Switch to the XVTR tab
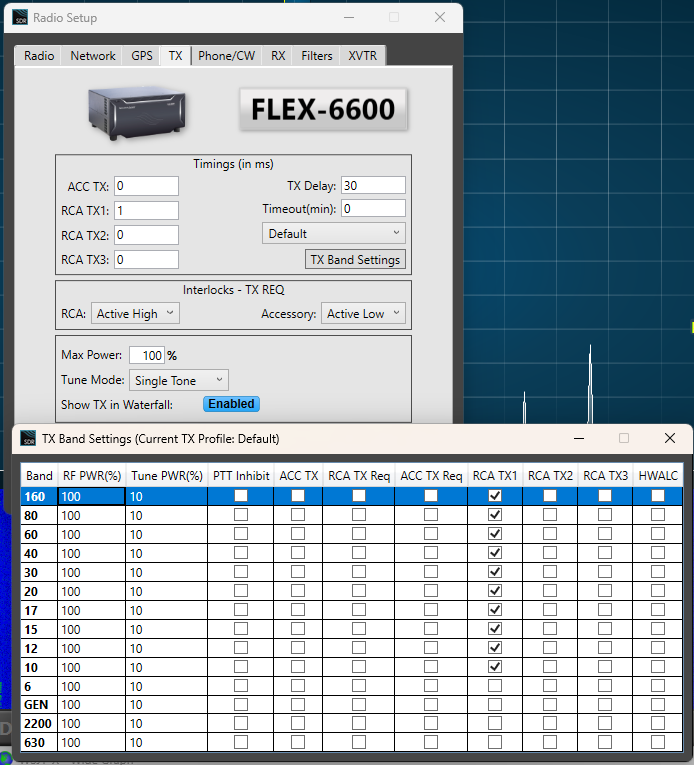 point(363,56)
